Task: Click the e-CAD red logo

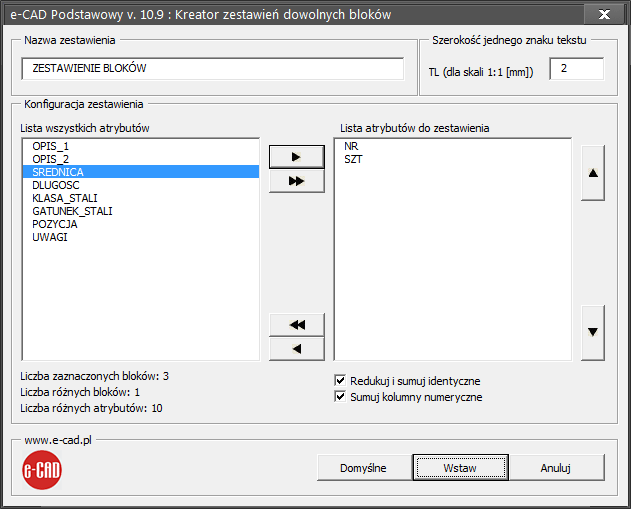Action: point(42,470)
